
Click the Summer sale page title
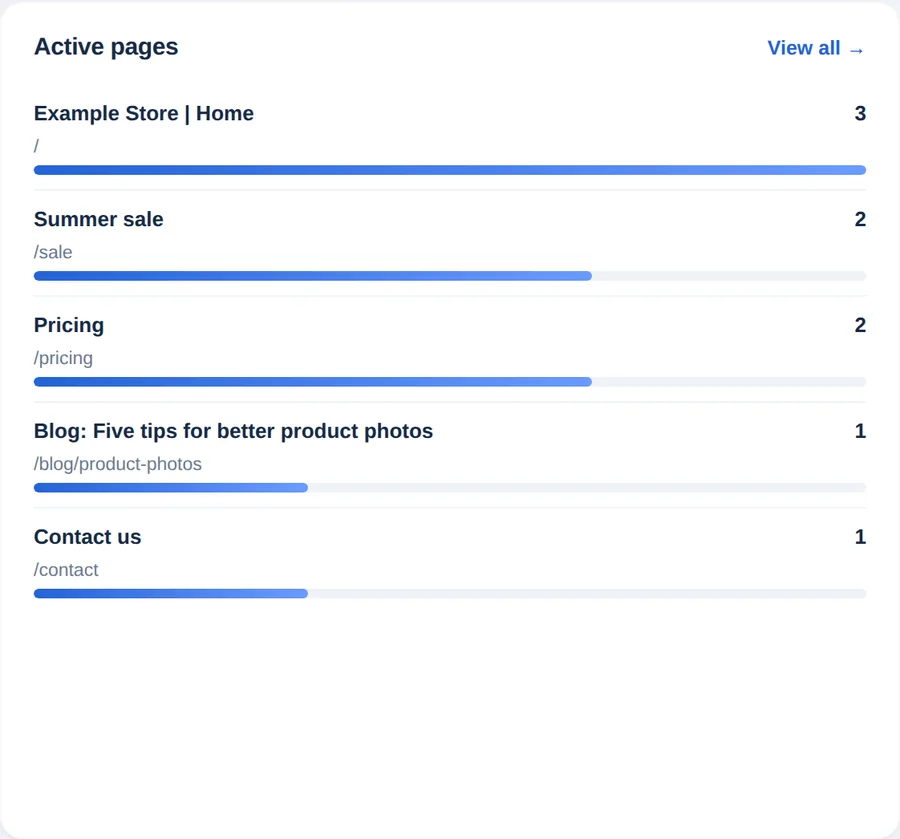98,219
